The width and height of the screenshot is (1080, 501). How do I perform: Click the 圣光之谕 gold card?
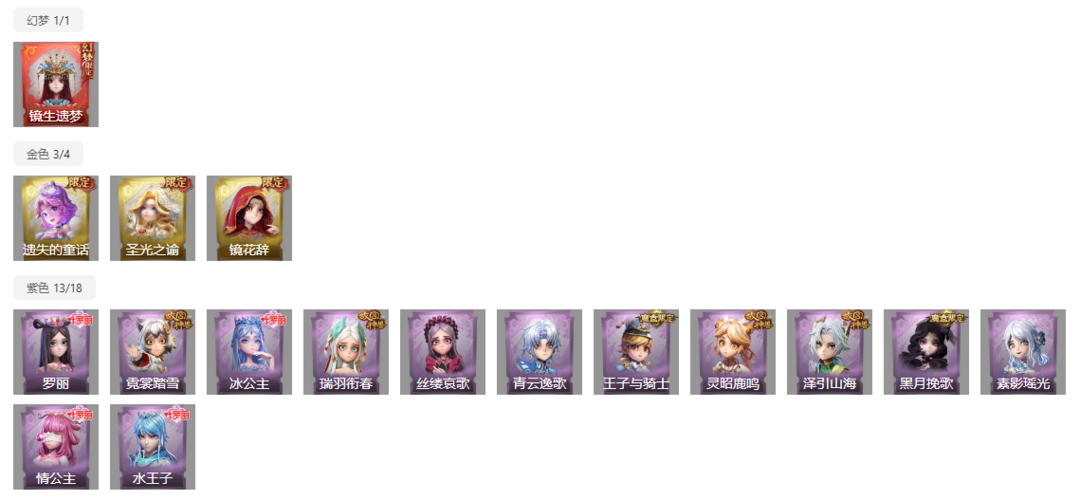pos(152,218)
